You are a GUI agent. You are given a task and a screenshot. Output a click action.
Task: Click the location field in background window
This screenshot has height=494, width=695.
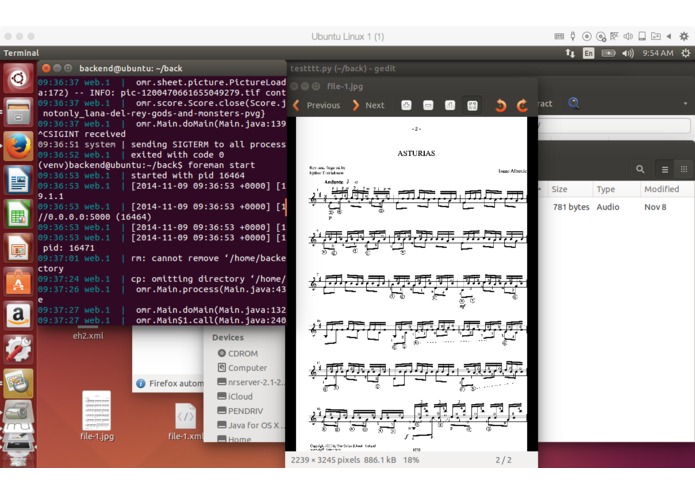(614, 125)
